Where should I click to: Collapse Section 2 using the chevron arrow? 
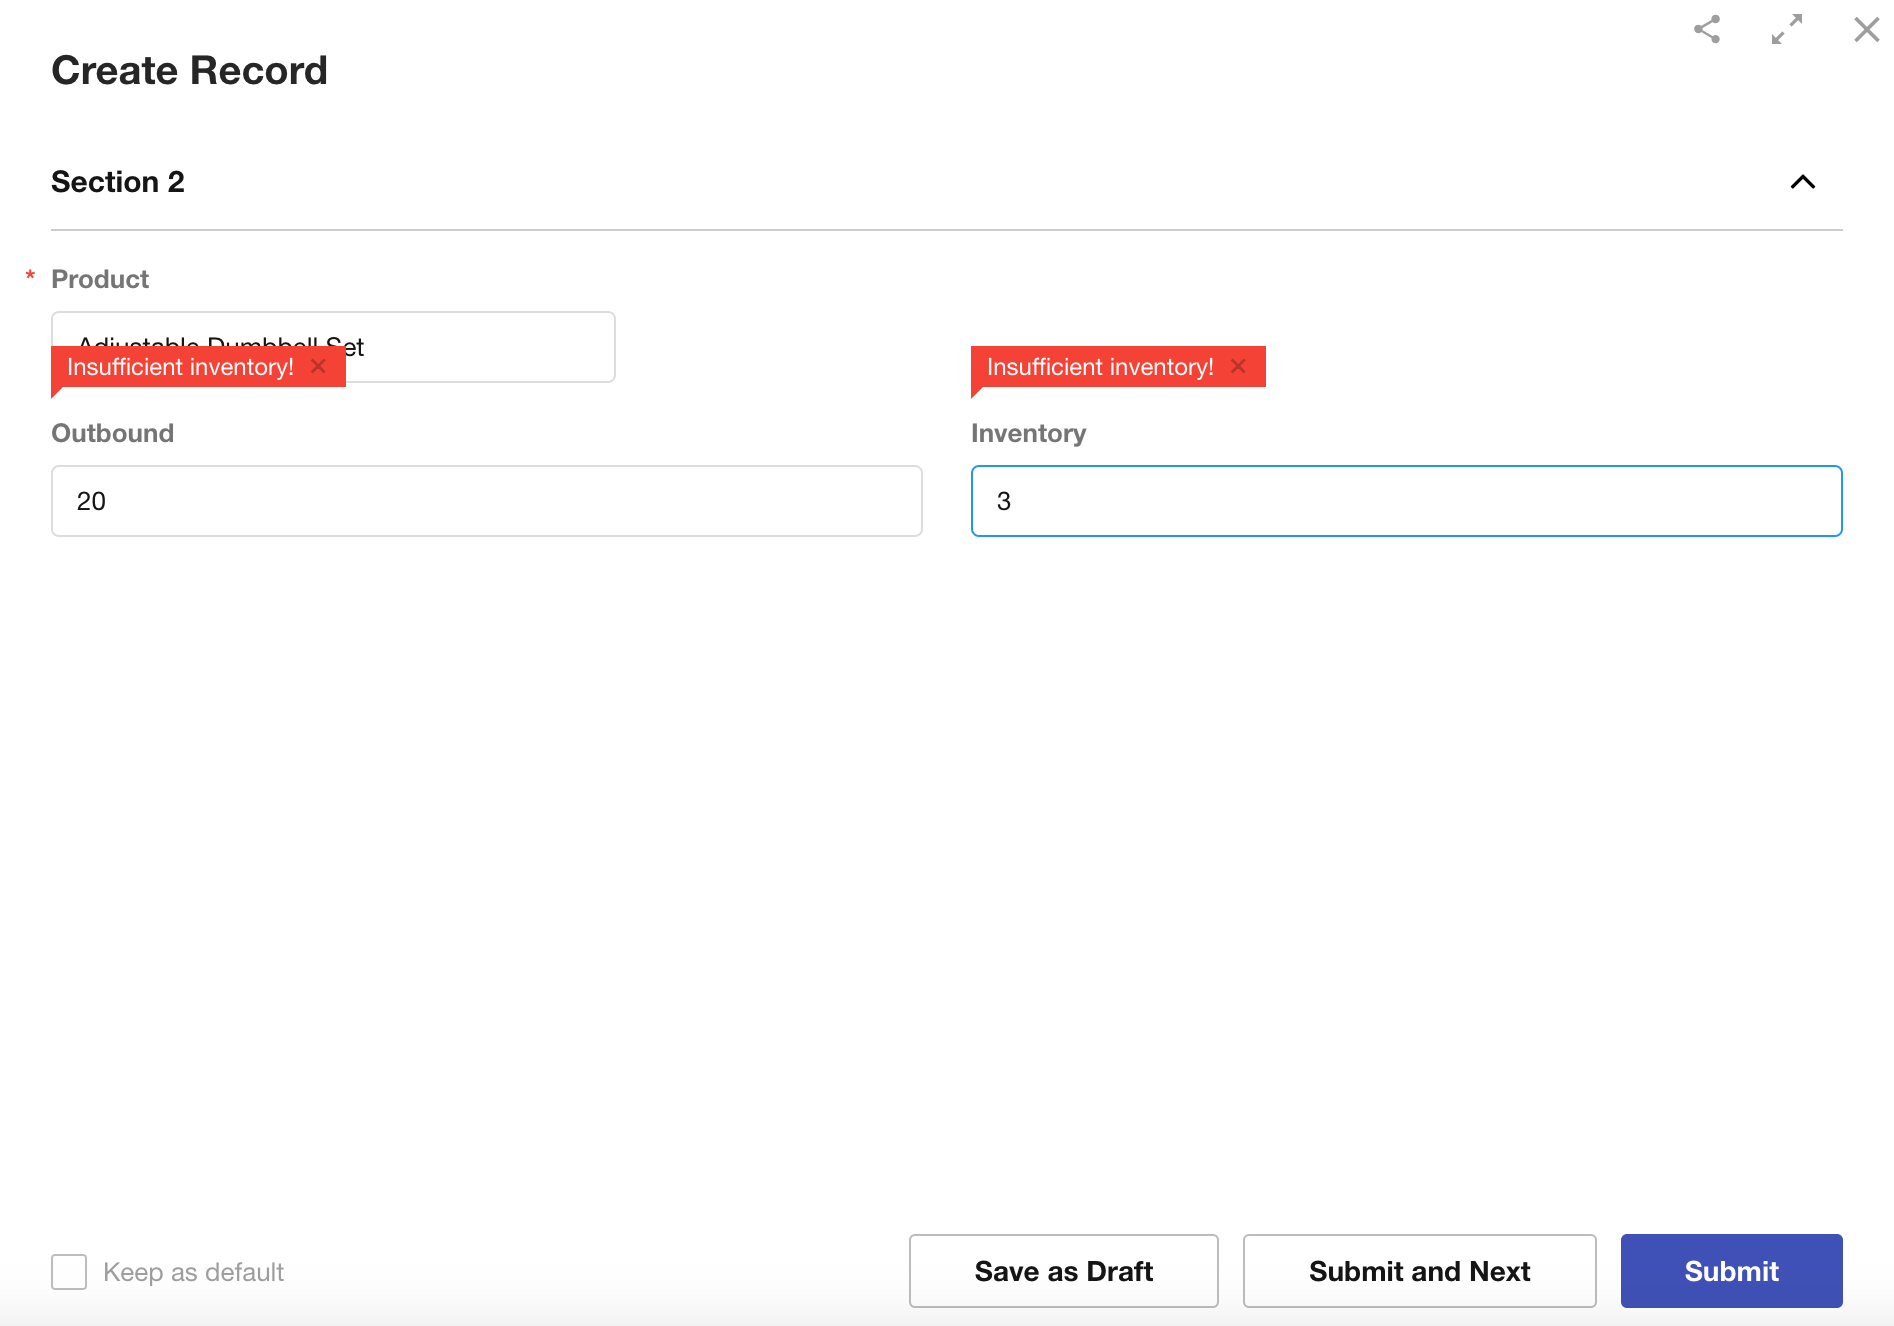(x=1802, y=182)
